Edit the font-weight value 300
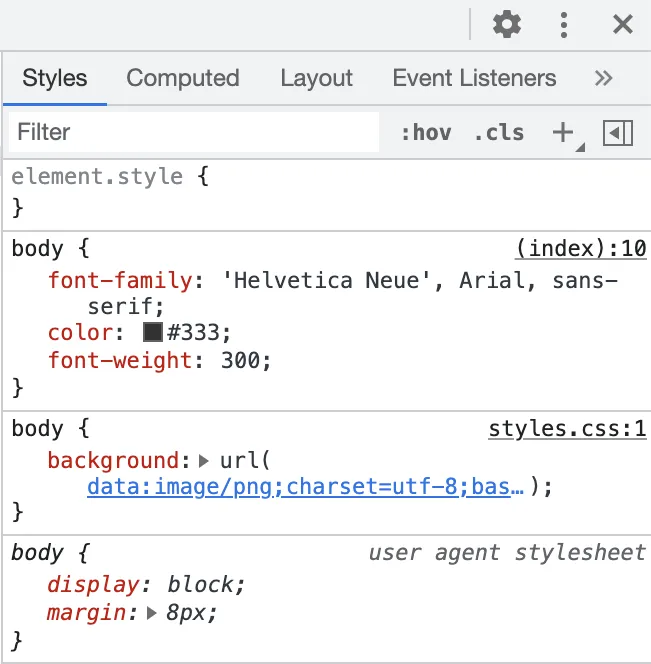The height and width of the screenshot is (664, 651). point(241,361)
